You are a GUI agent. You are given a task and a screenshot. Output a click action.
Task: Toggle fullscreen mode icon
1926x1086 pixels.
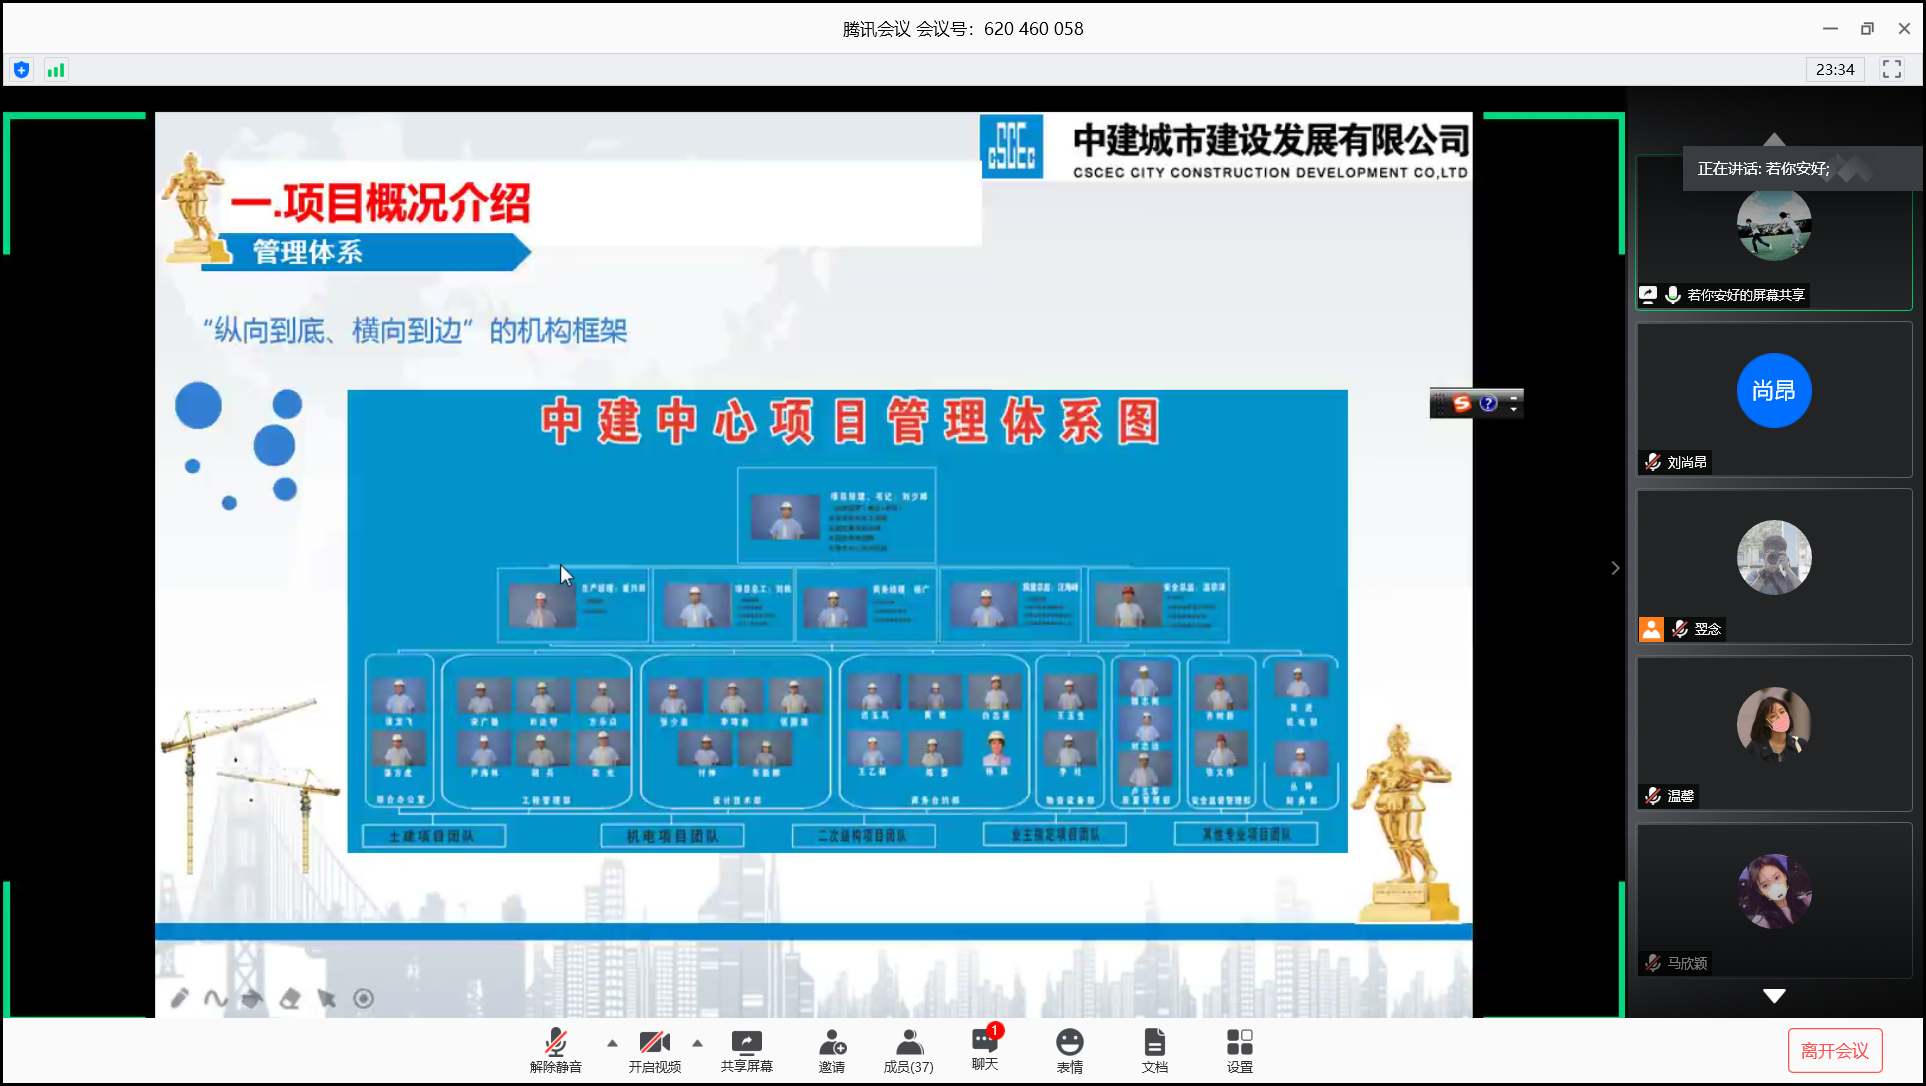tap(1891, 69)
